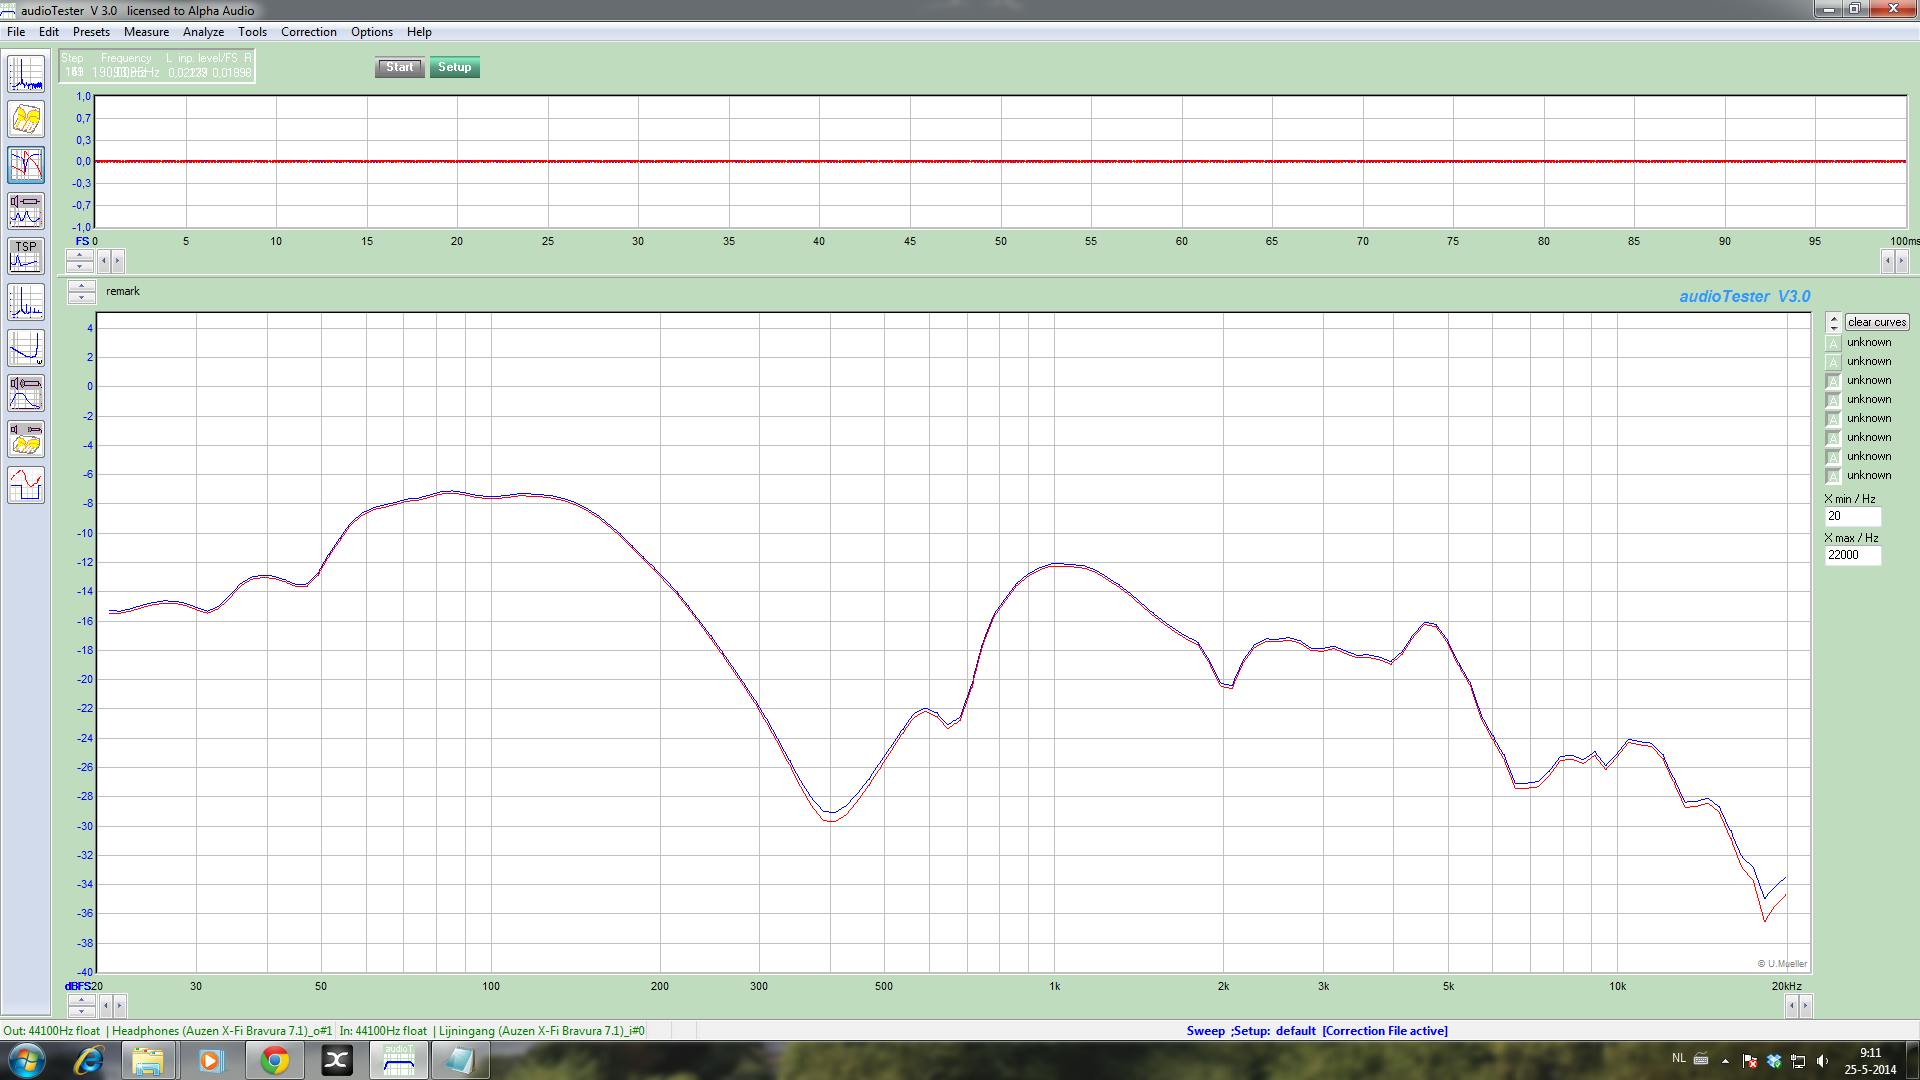Toggle the last 'A' unknown curve button
This screenshot has height=1080, width=1920.
pyautogui.click(x=1833, y=476)
